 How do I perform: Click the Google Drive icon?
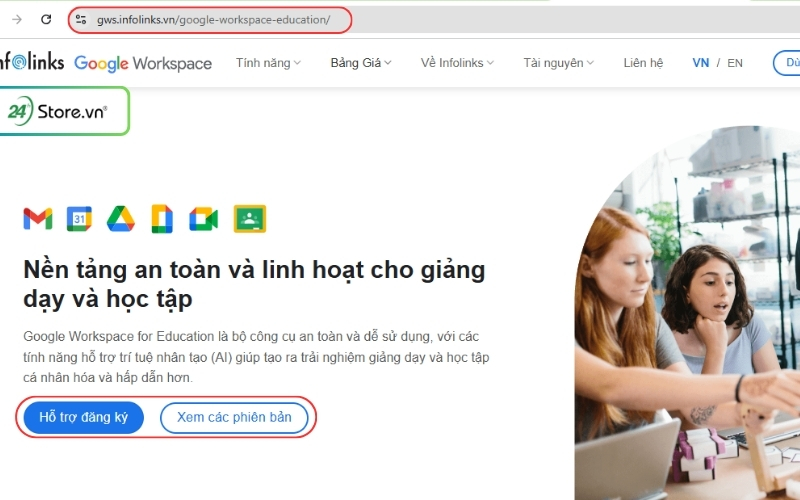click(120, 219)
